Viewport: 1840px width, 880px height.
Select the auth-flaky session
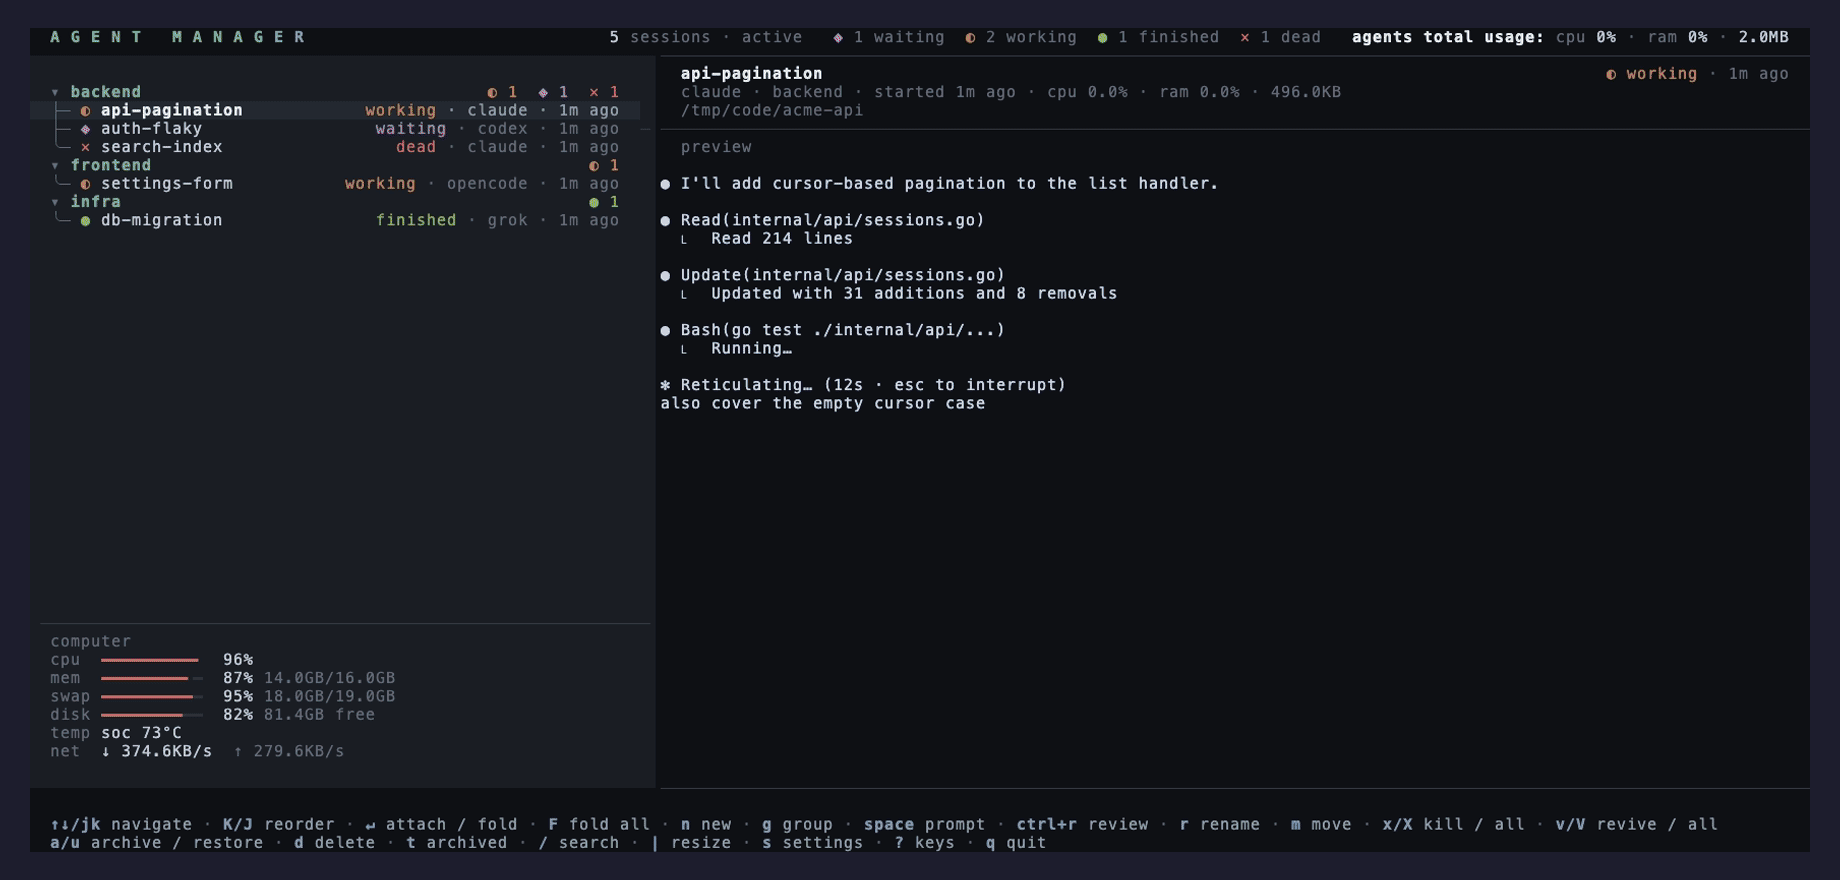point(335,129)
